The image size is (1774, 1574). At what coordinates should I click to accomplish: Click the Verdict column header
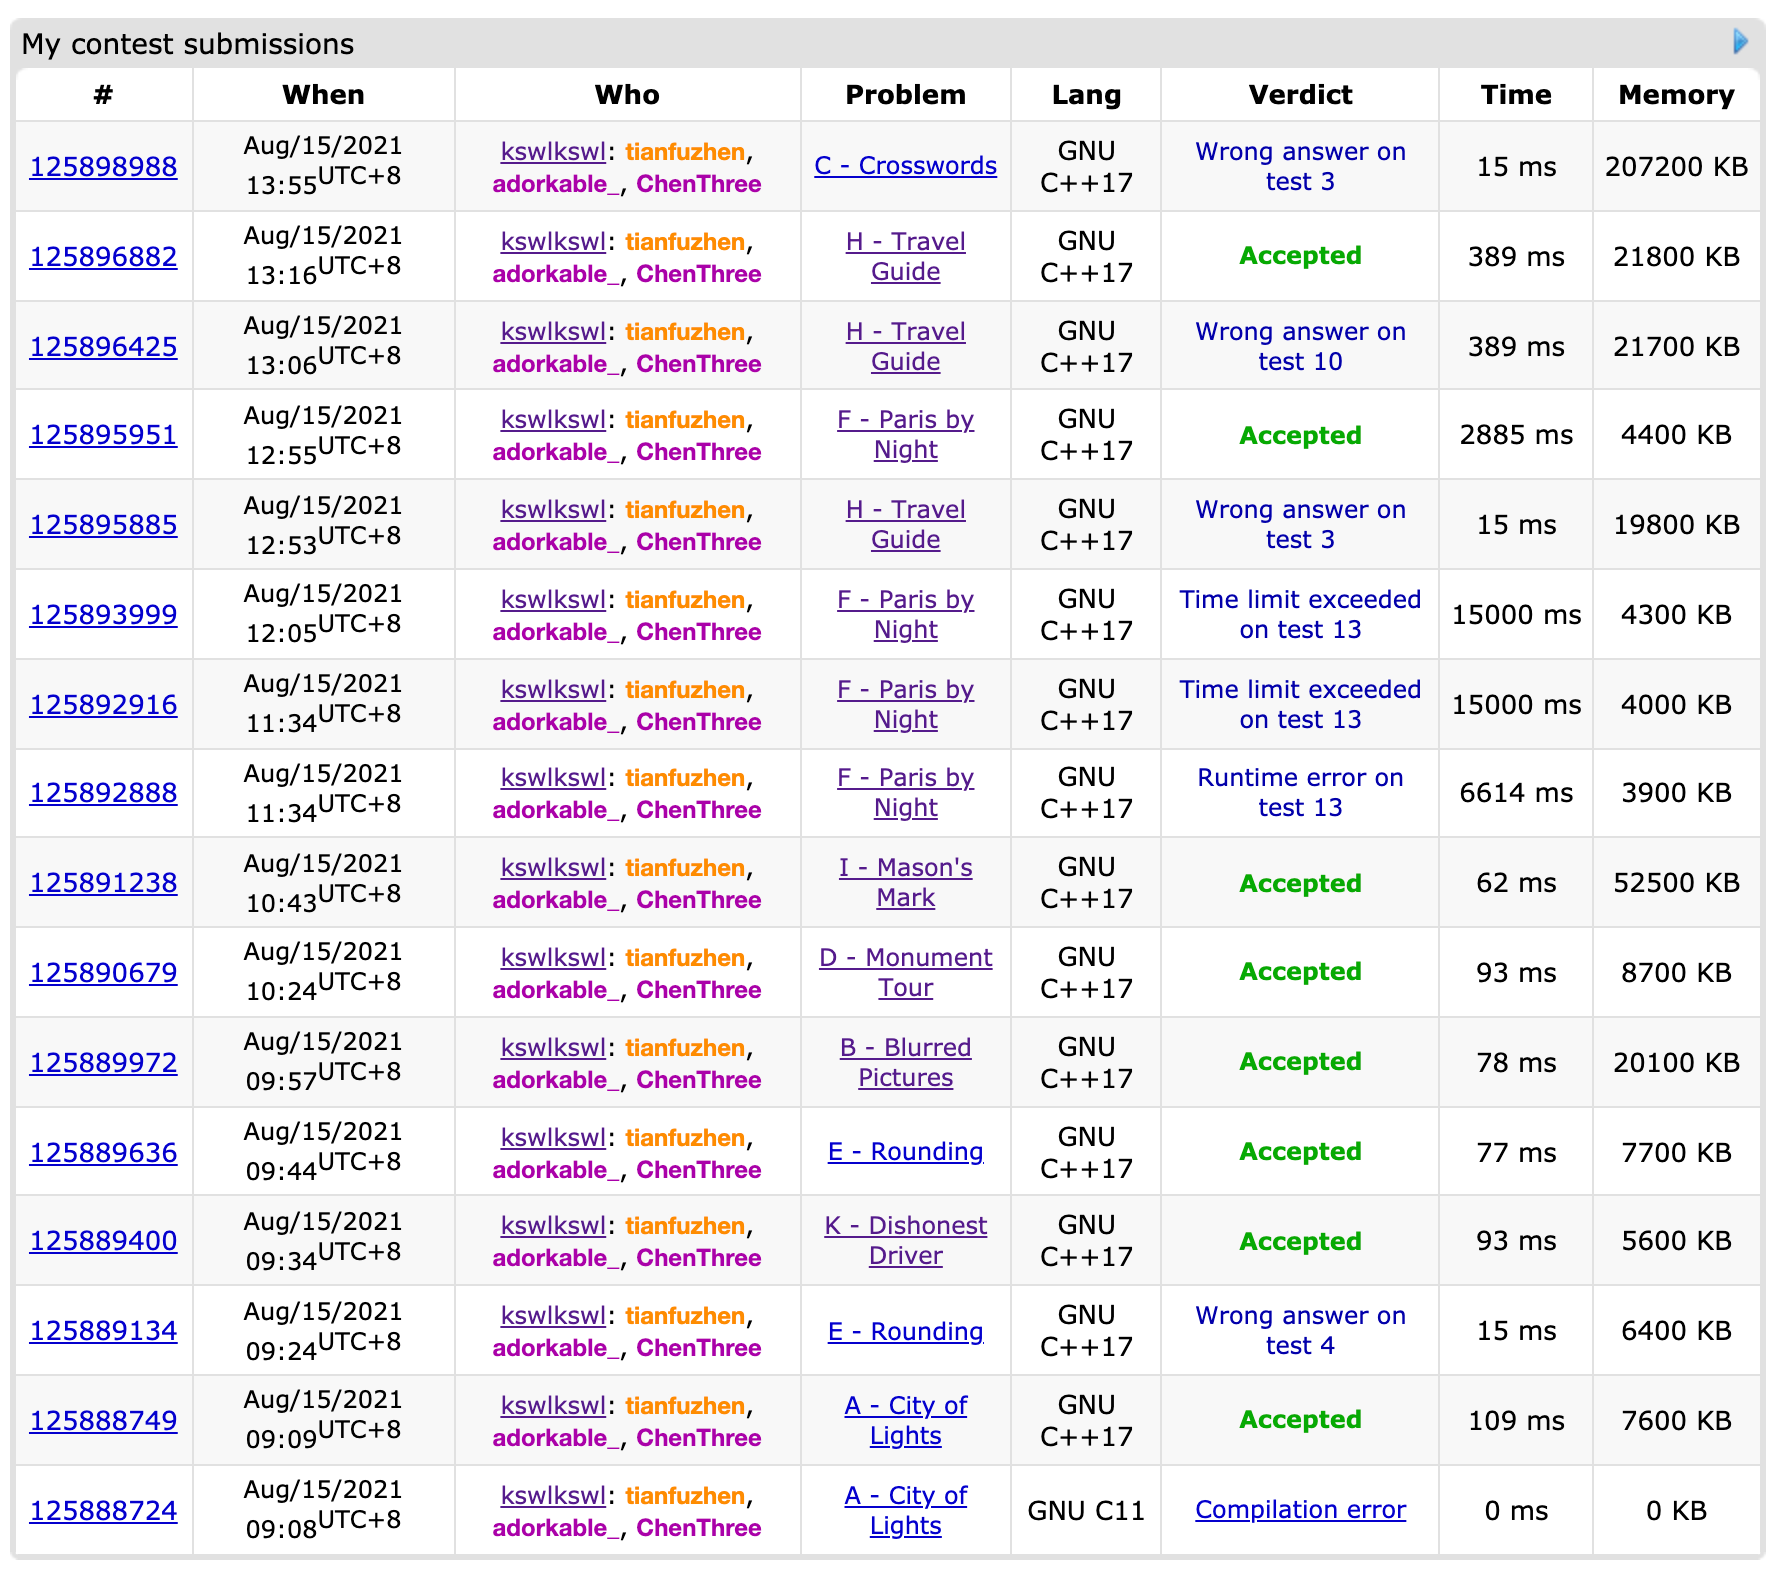[1299, 95]
